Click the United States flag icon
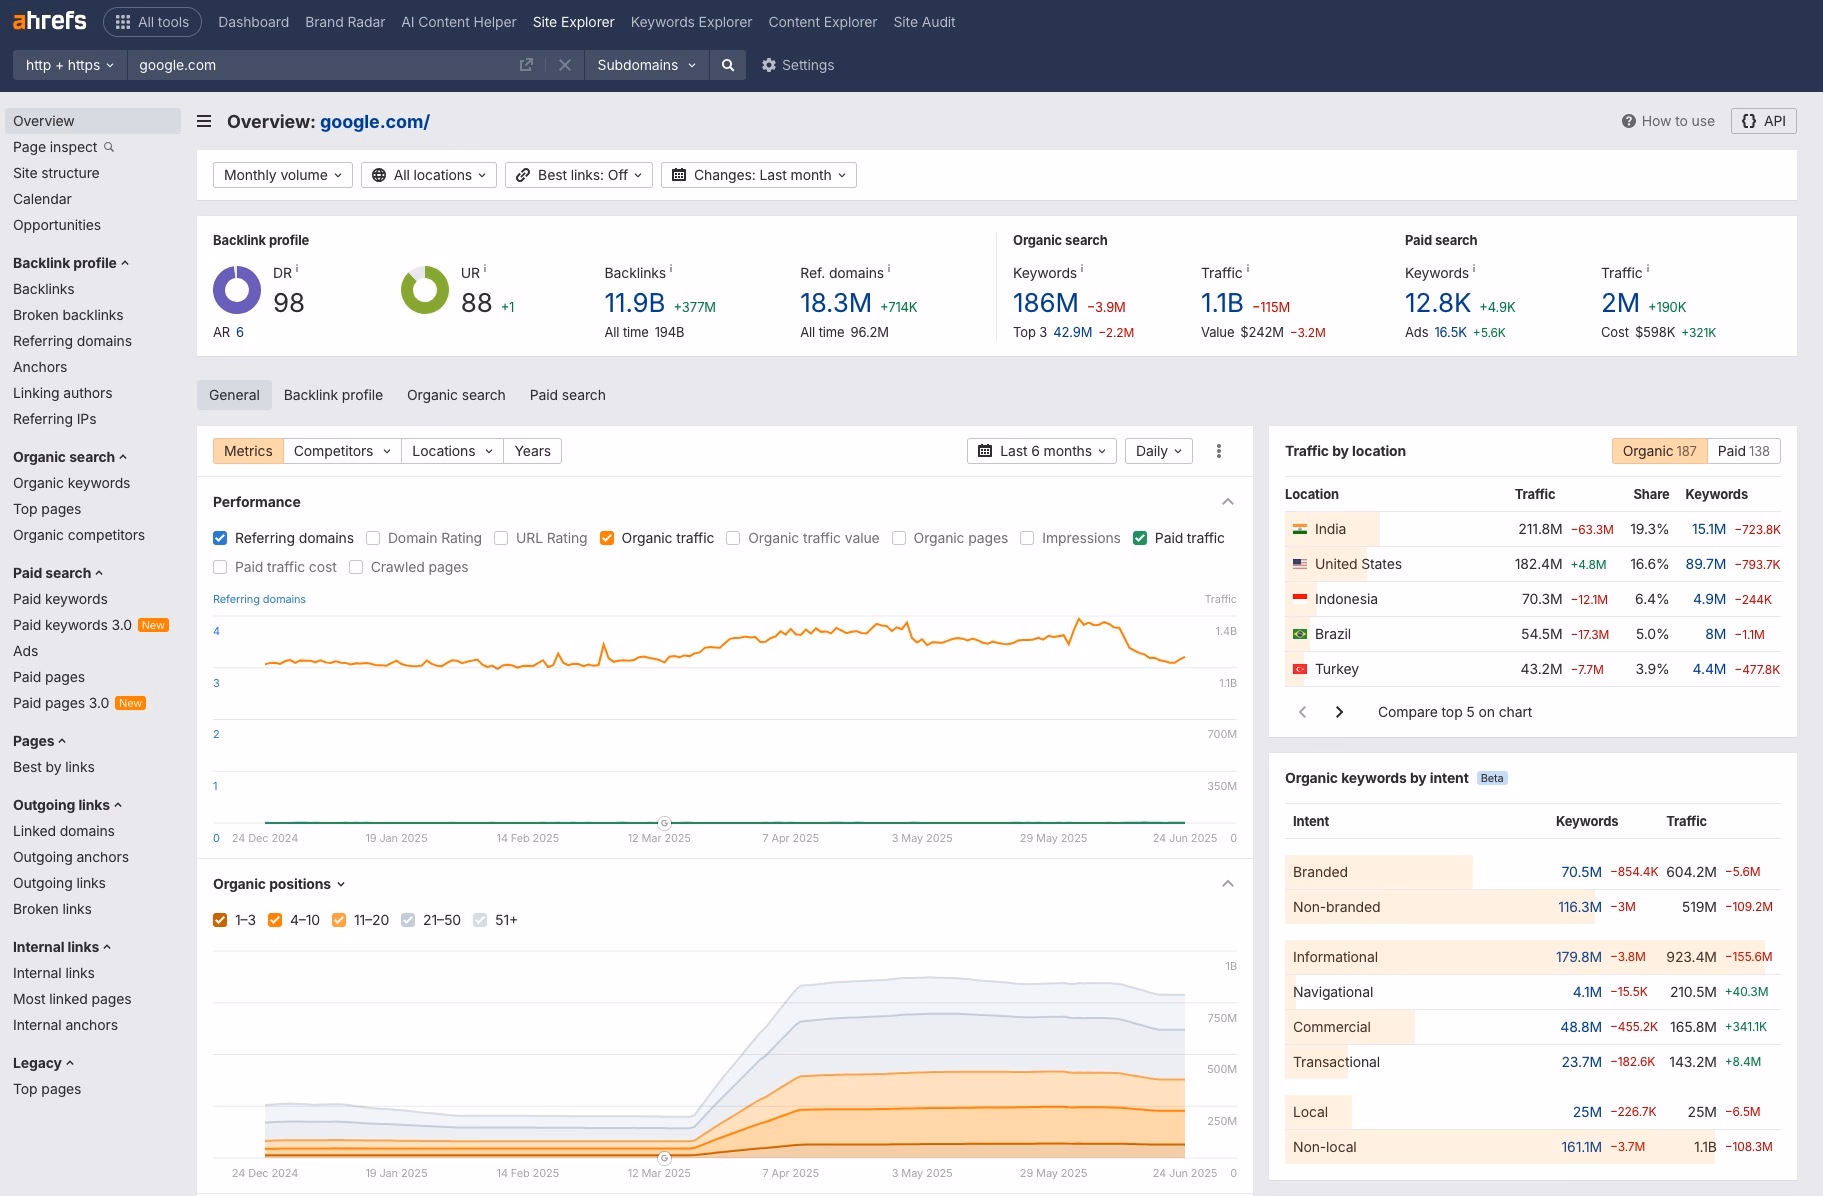Screen dimensions: 1823x1196 (1300, 564)
